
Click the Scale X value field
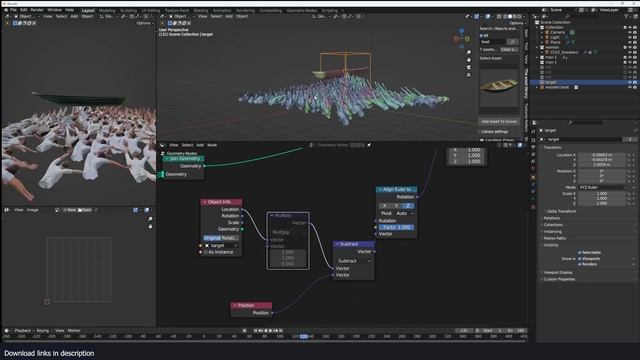(602, 193)
